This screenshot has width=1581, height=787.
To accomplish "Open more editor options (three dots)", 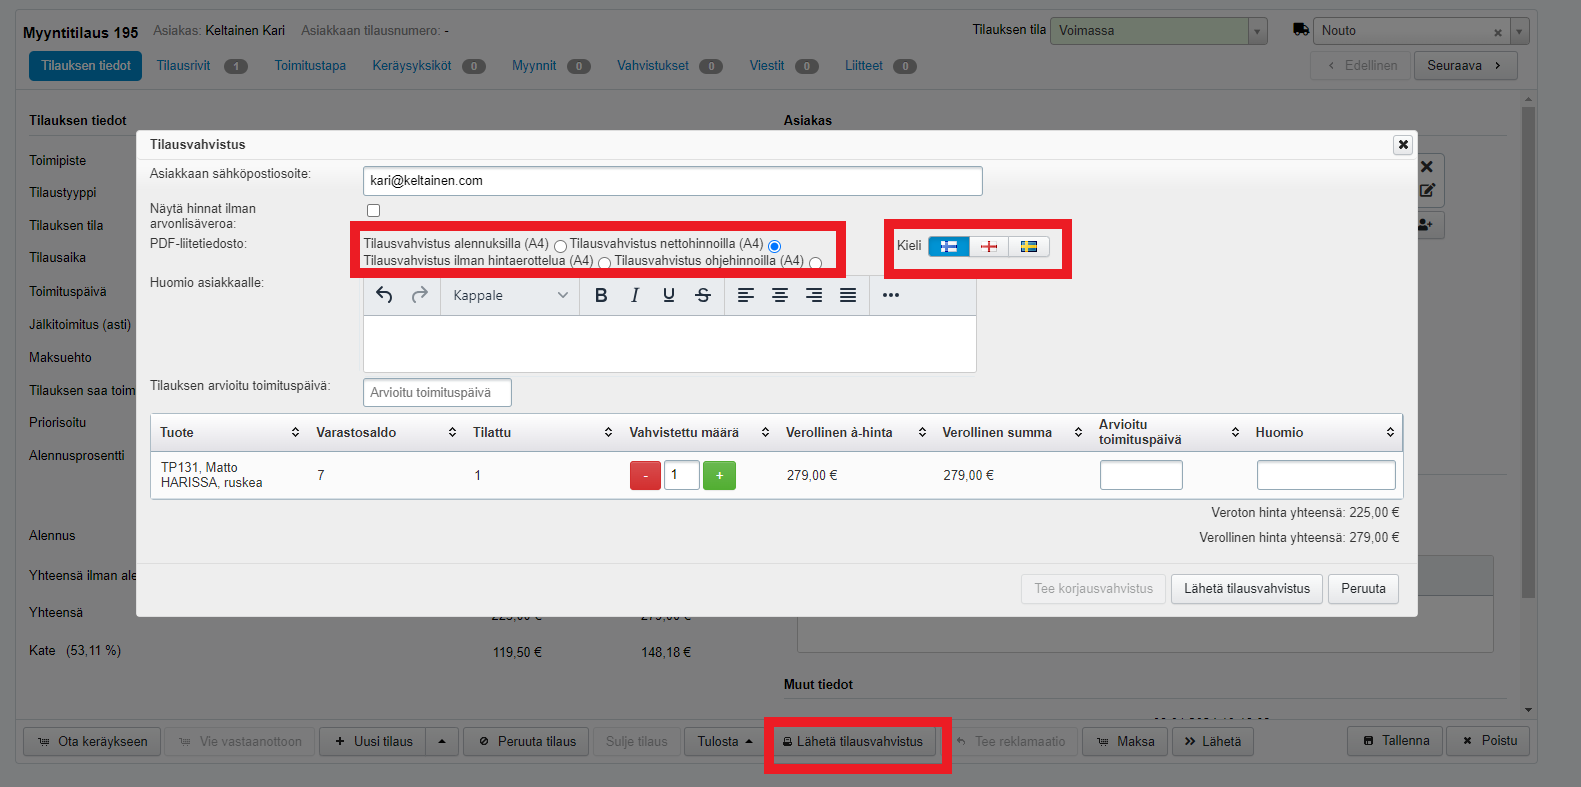I will [x=891, y=295].
